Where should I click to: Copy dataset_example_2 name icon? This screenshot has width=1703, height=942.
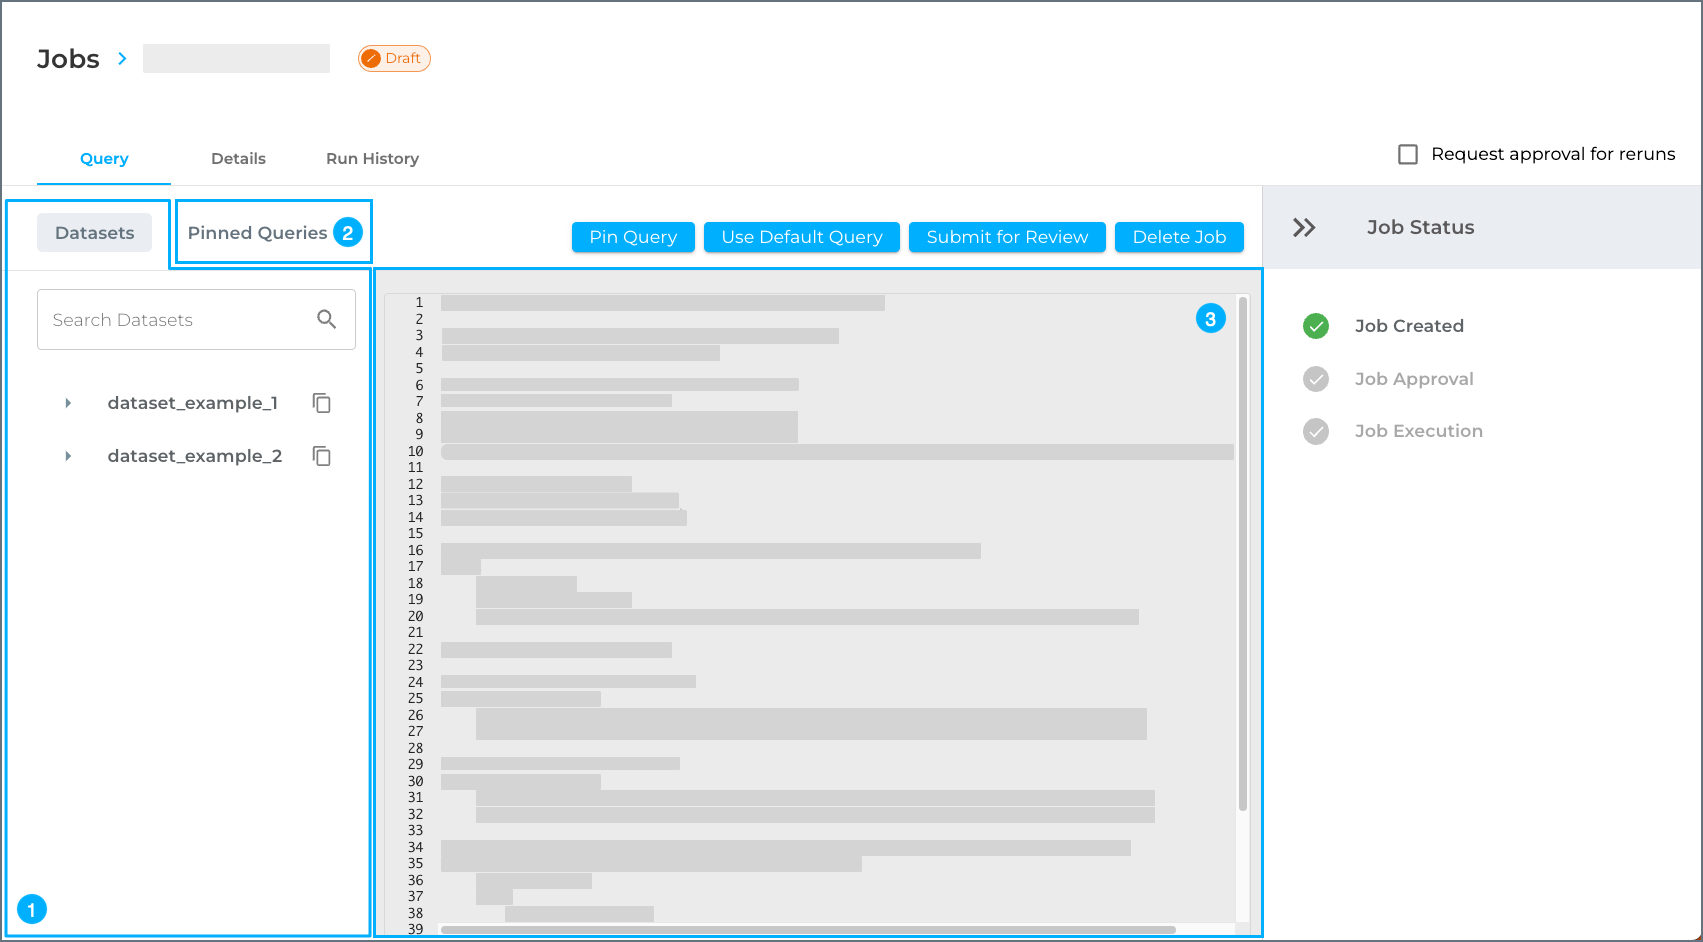coord(321,456)
